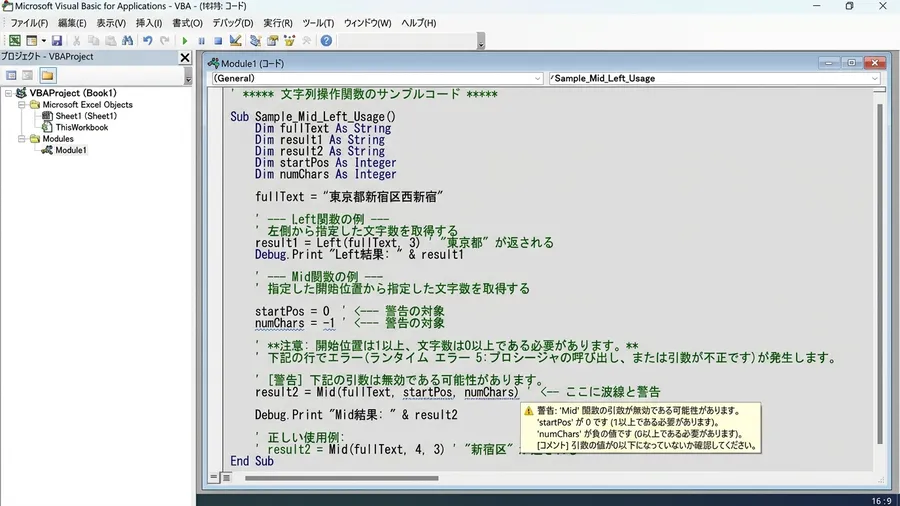Expand toolbar options overflow arrow
This screenshot has height=506, width=900.
[481, 41]
